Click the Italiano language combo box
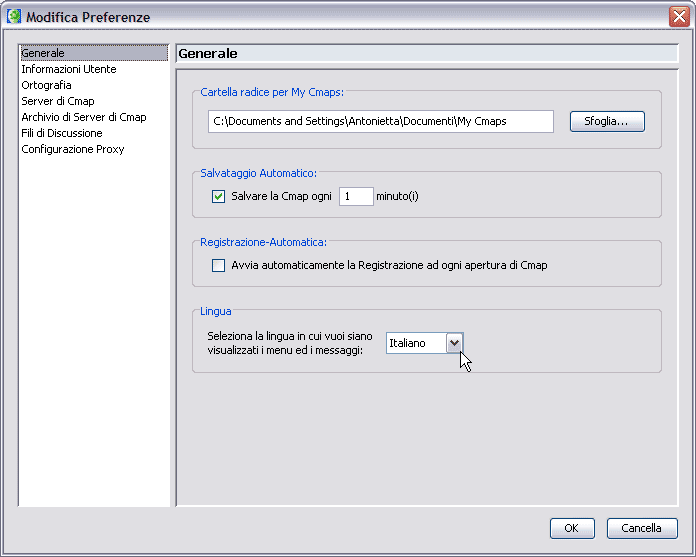 pos(425,343)
